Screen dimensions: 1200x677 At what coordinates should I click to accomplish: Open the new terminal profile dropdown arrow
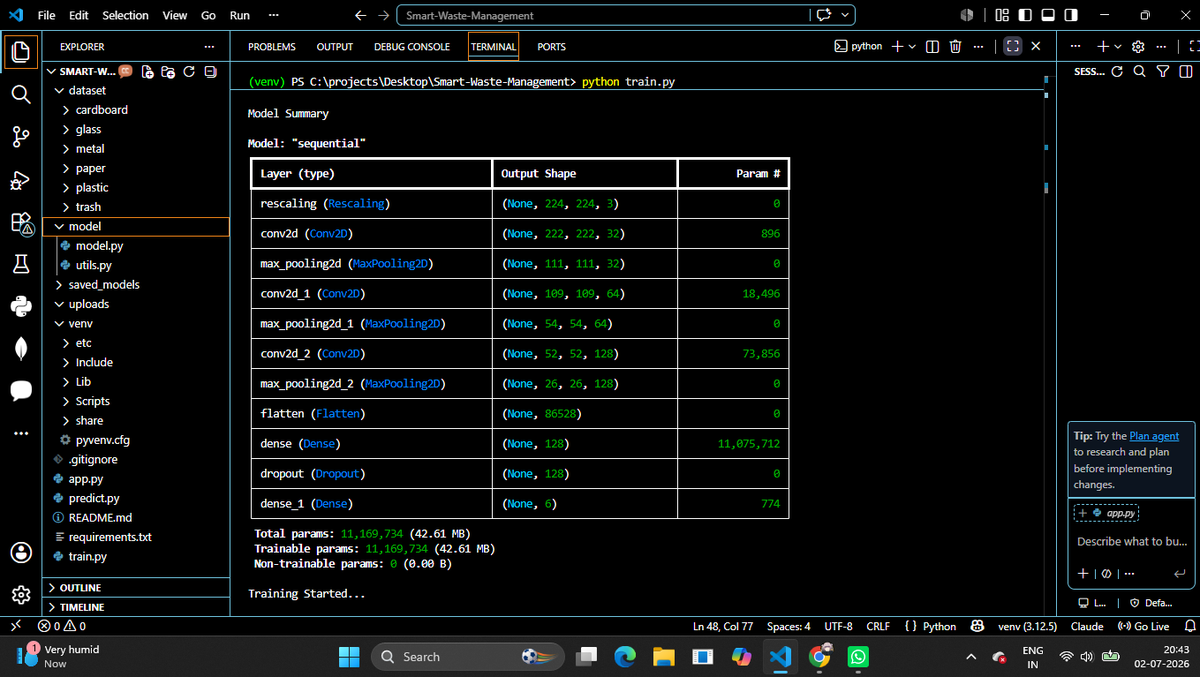pyautogui.click(x=912, y=47)
